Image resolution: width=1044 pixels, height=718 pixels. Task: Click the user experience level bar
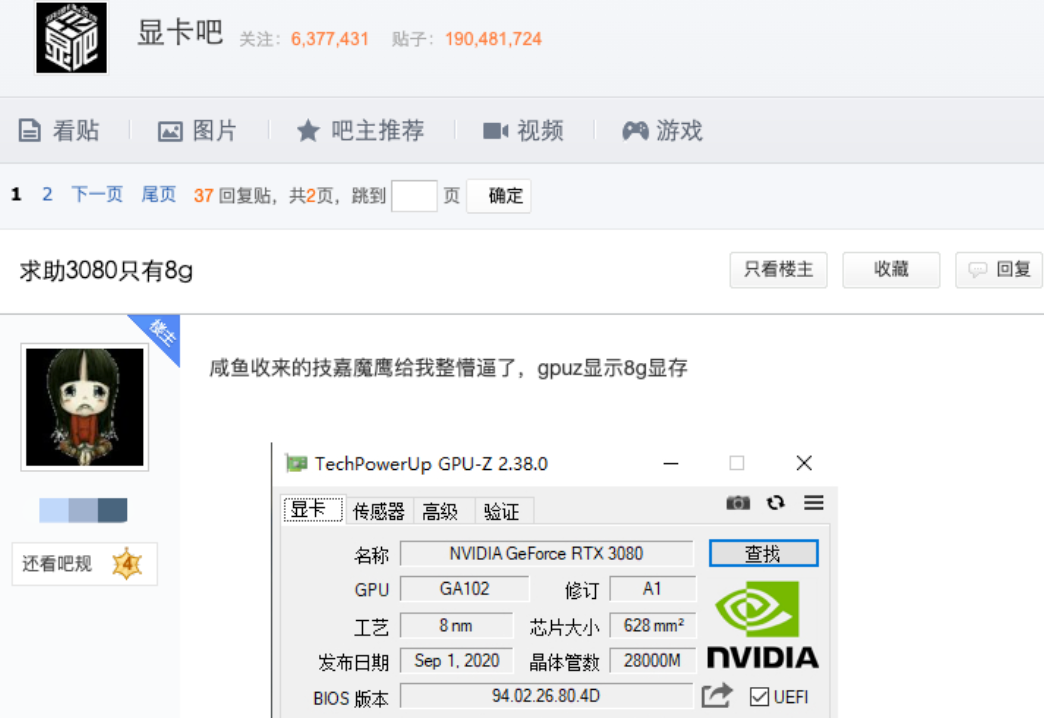[x=84, y=509]
